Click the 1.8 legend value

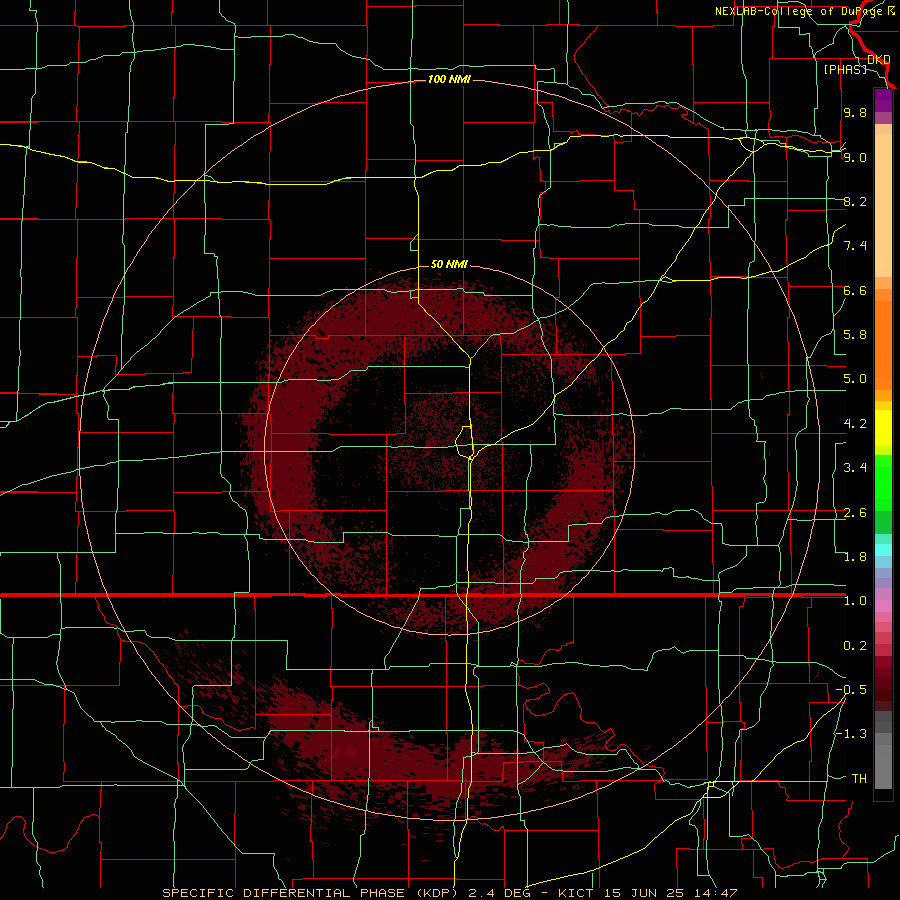[855, 557]
